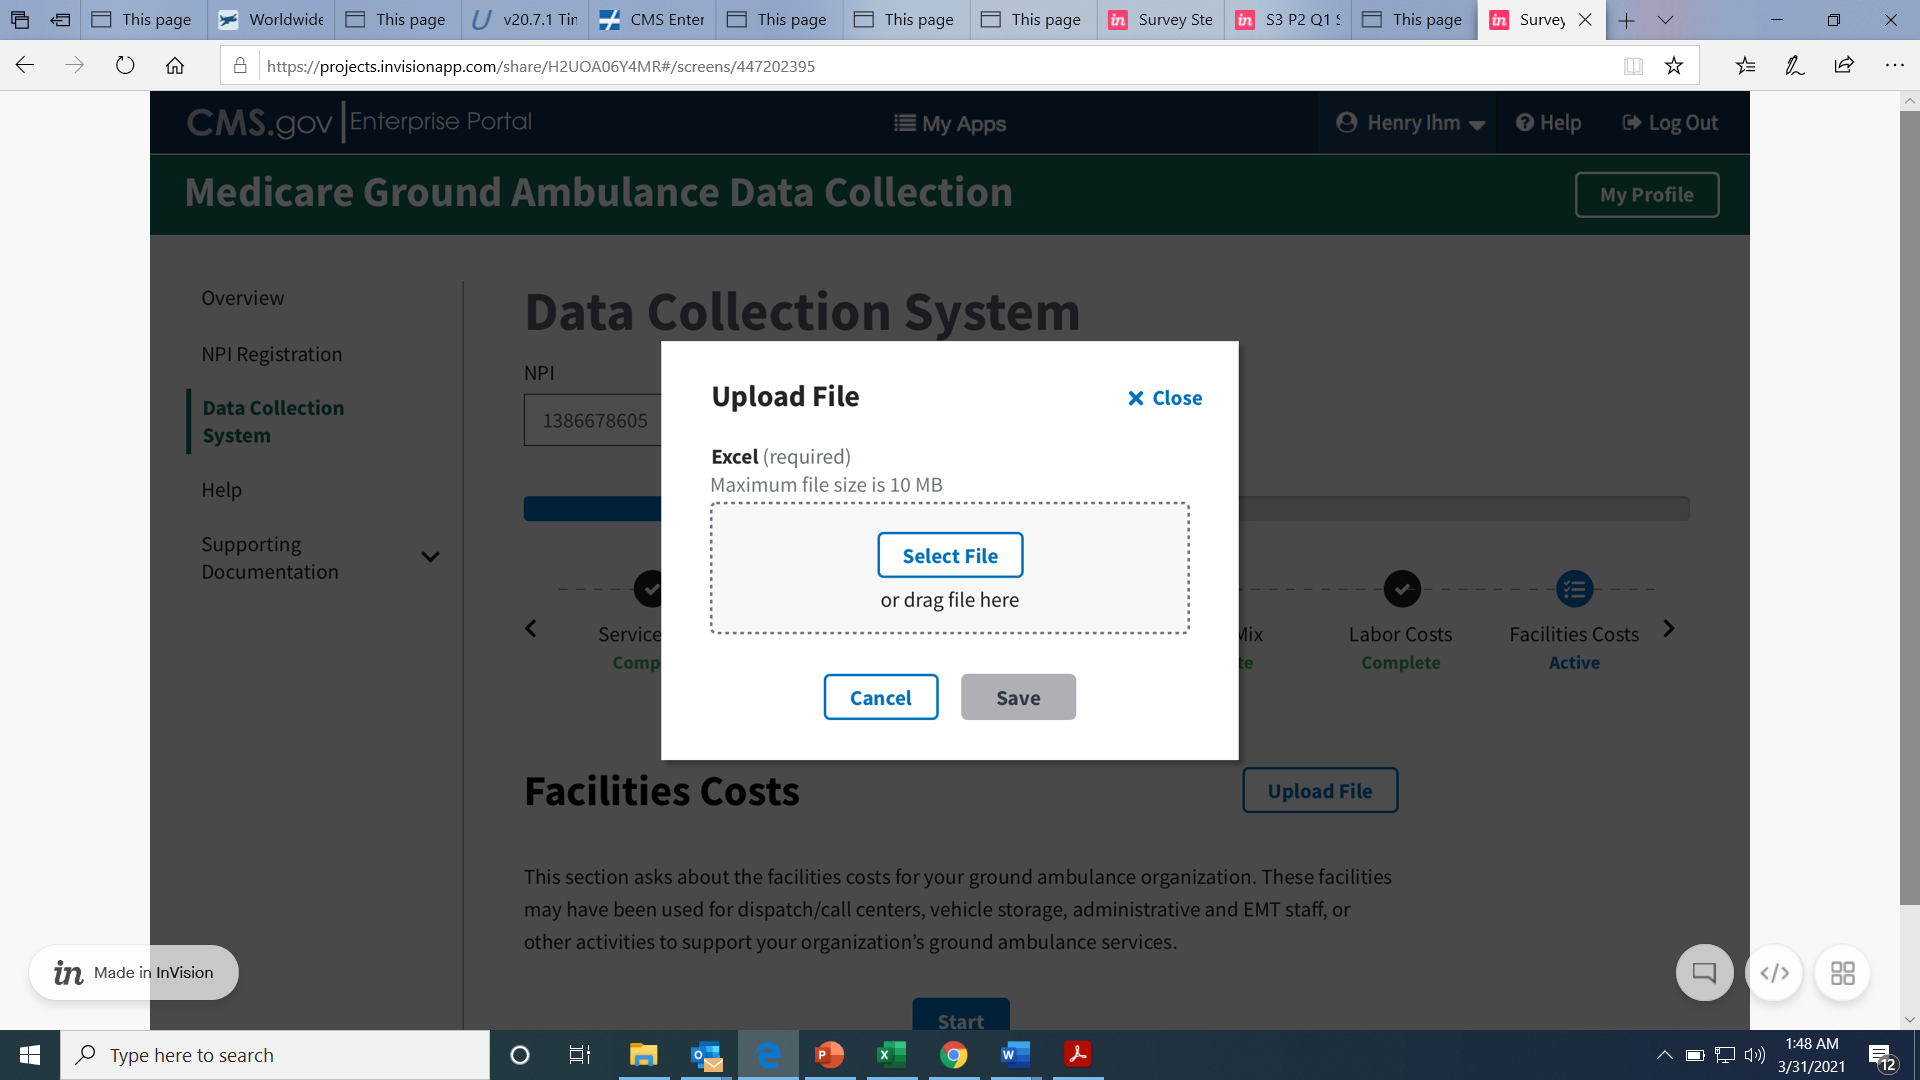Open InVision inspect code icon

(x=1774, y=972)
